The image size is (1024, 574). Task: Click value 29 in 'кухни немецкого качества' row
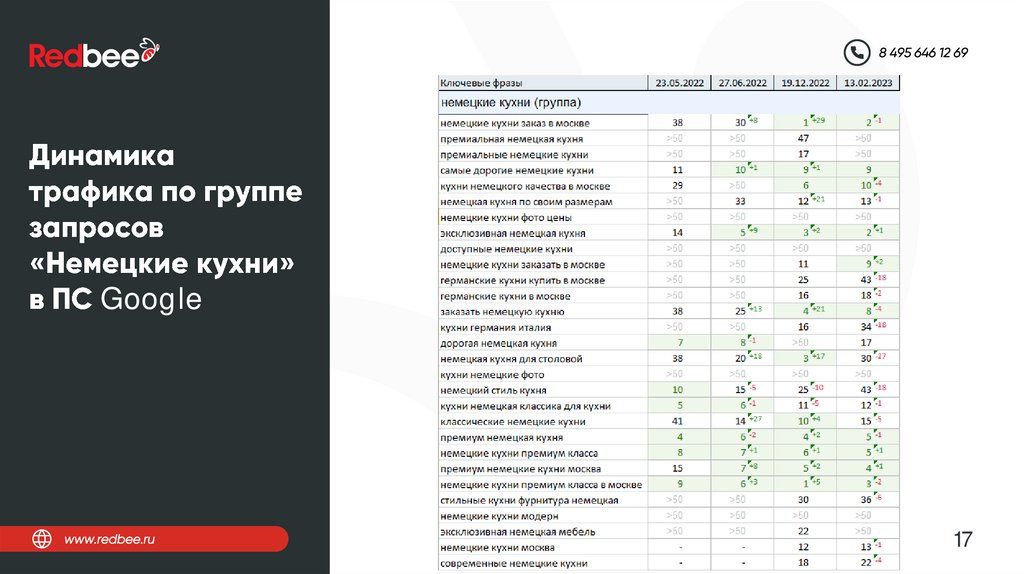pyautogui.click(x=678, y=185)
